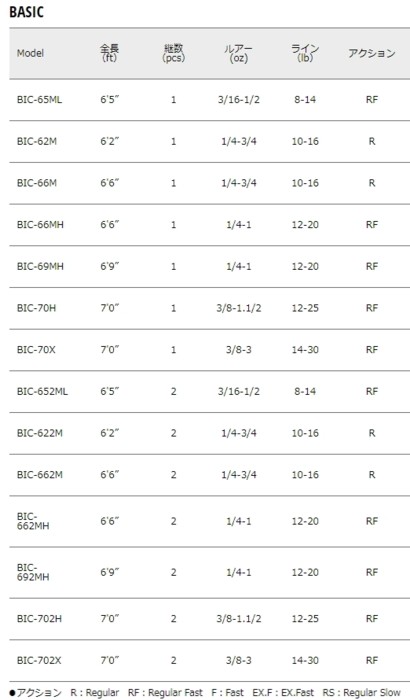Image resolution: width=410 pixels, height=700 pixels.
Task: Select the BIC-702X model name
Action: tap(39, 660)
